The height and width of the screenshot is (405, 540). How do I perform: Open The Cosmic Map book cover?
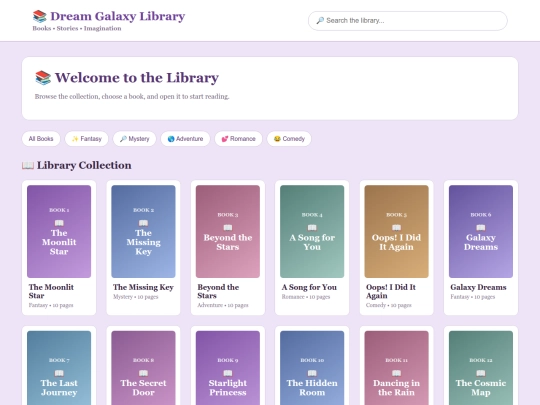click(x=481, y=368)
